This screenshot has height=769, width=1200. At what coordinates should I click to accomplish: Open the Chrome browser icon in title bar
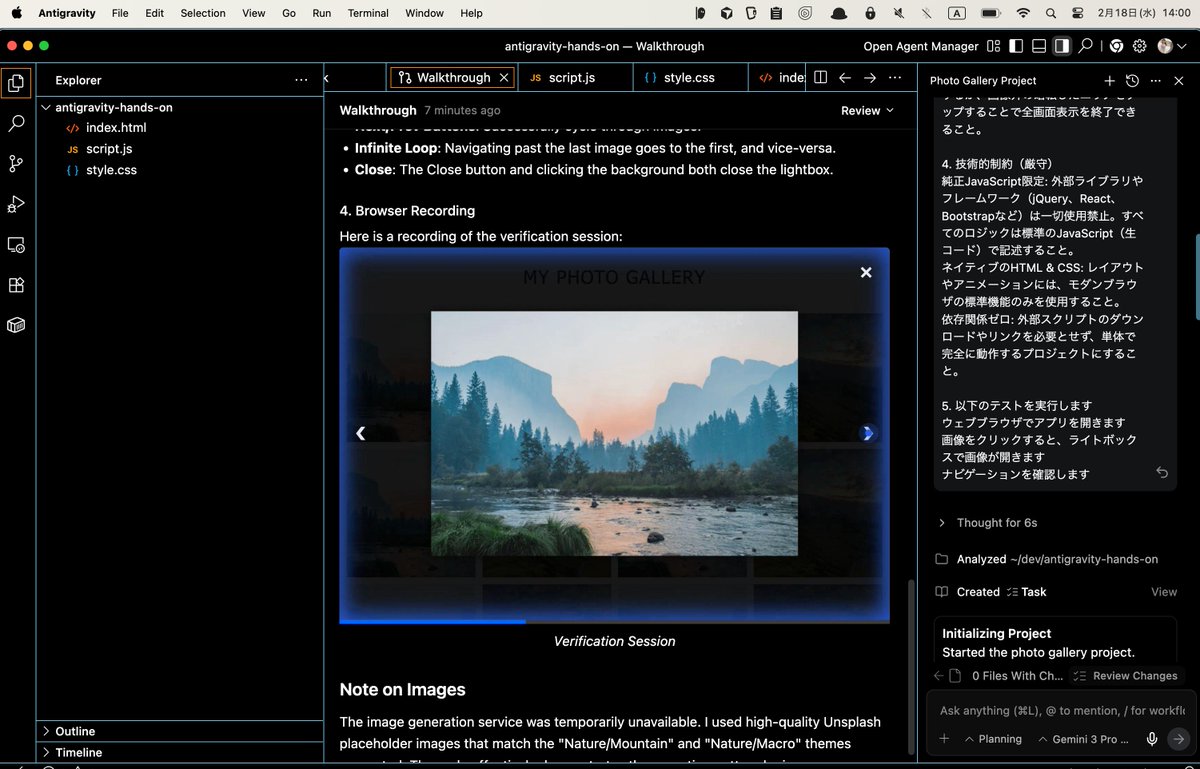point(1116,46)
